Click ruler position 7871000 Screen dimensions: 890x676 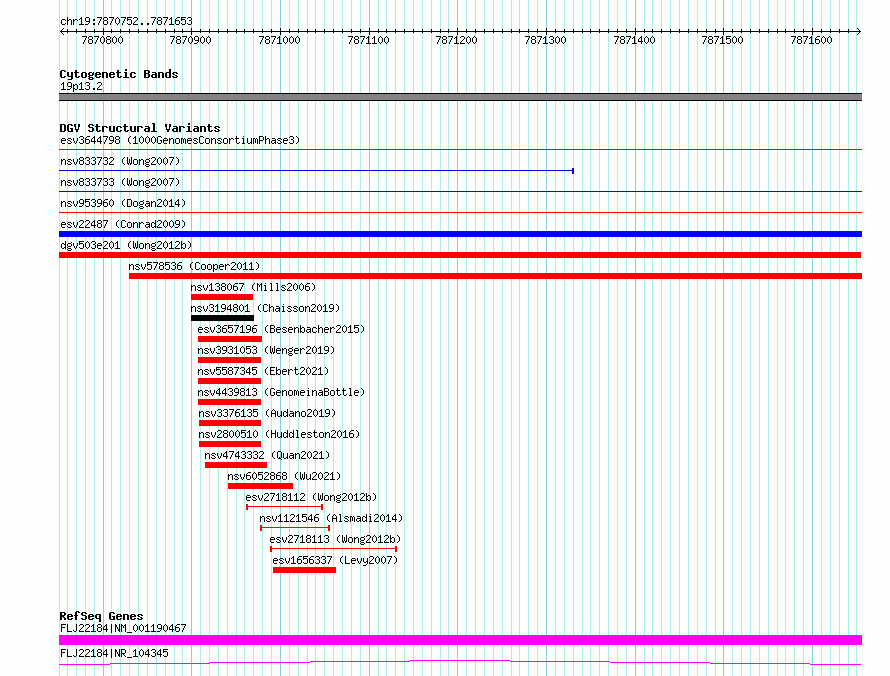point(279,40)
